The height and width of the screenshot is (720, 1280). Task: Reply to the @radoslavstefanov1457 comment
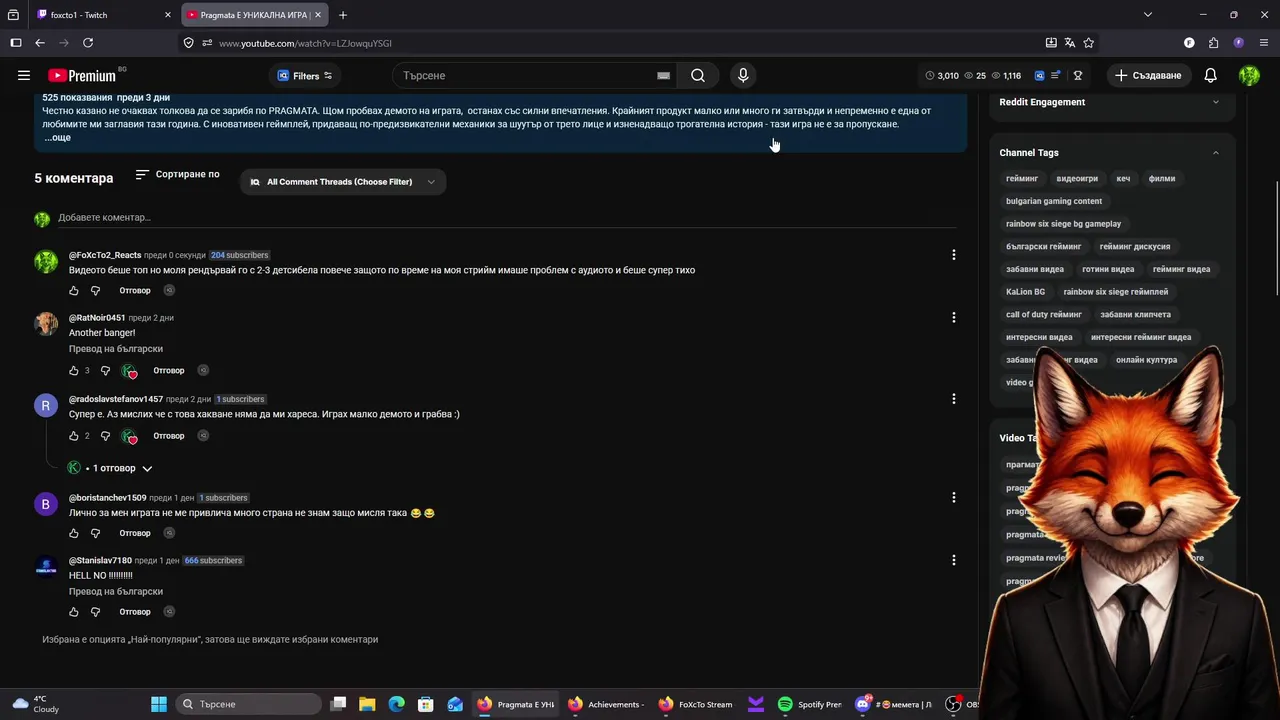169,436
